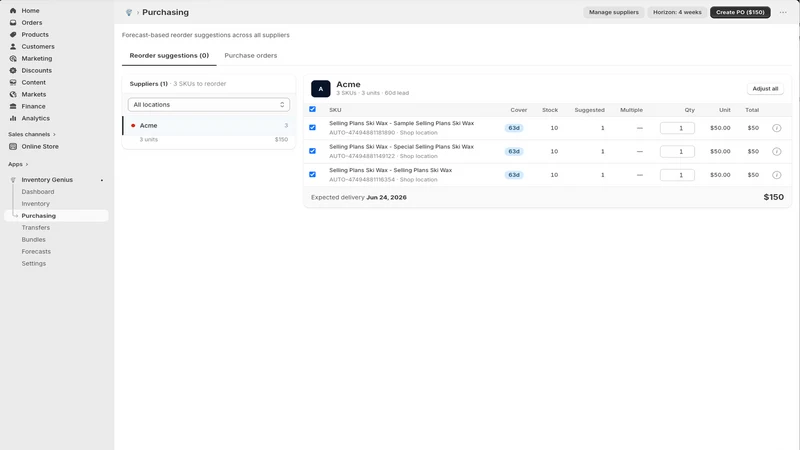The height and width of the screenshot is (450, 800).
Task: Click the Manage suppliers button
Action: tap(614, 12)
